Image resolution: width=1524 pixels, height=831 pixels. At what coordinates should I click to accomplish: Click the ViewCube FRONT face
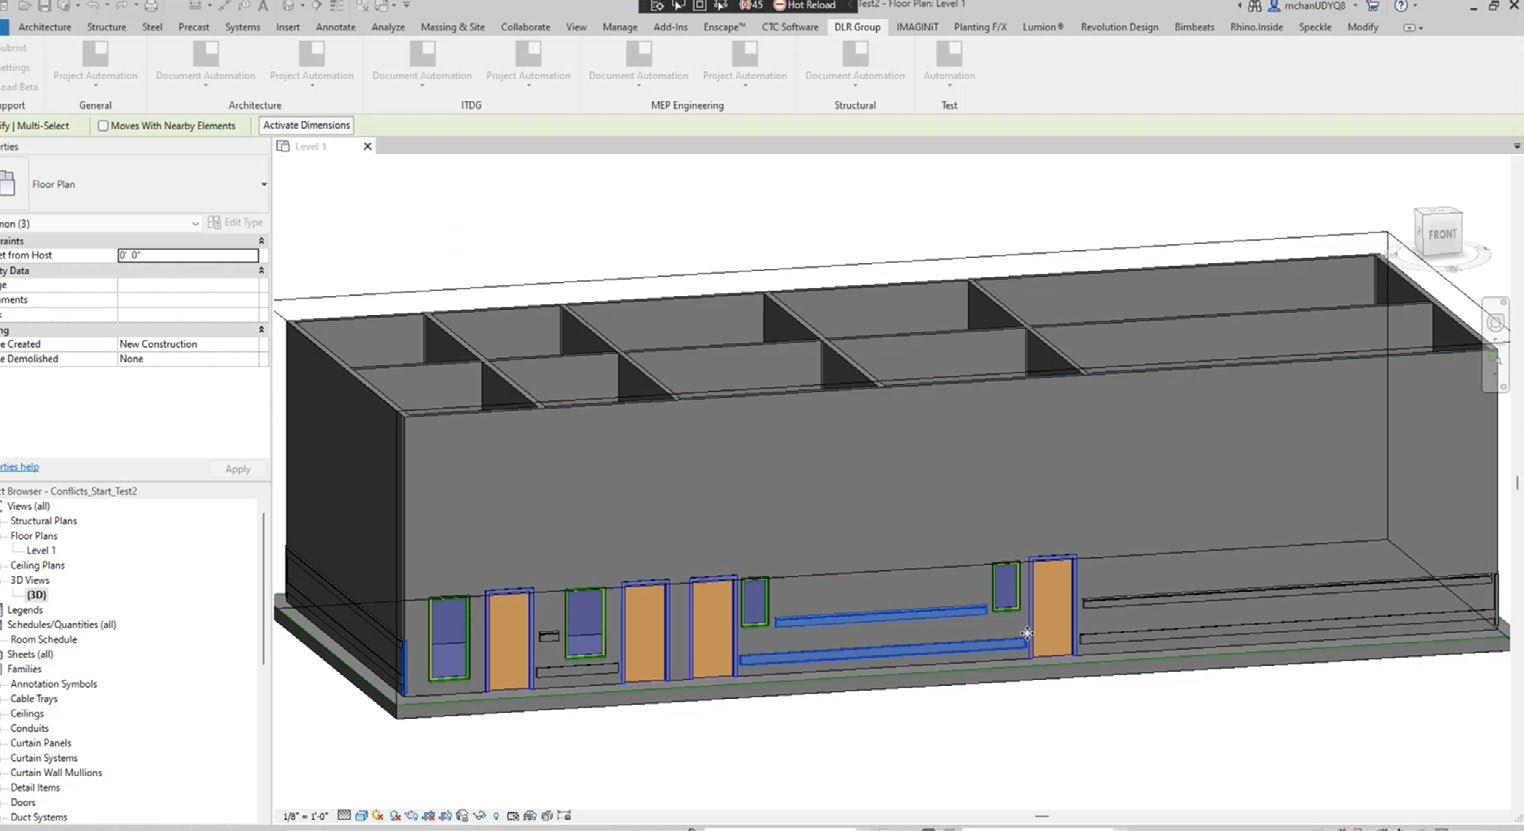tap(1441, 234)
